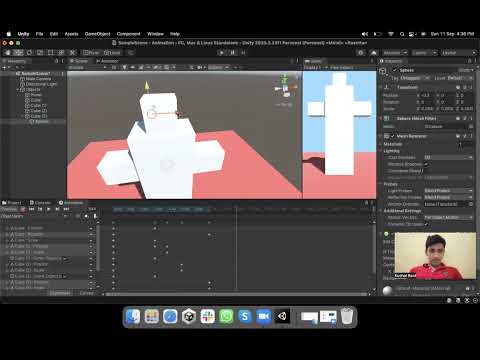Select the Rect tool in Unity toolbar
The image size is (480, 360).
click(51, 53)
